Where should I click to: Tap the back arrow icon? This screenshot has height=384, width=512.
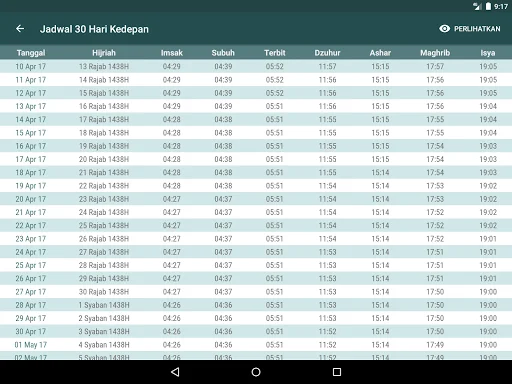point(20,29)
